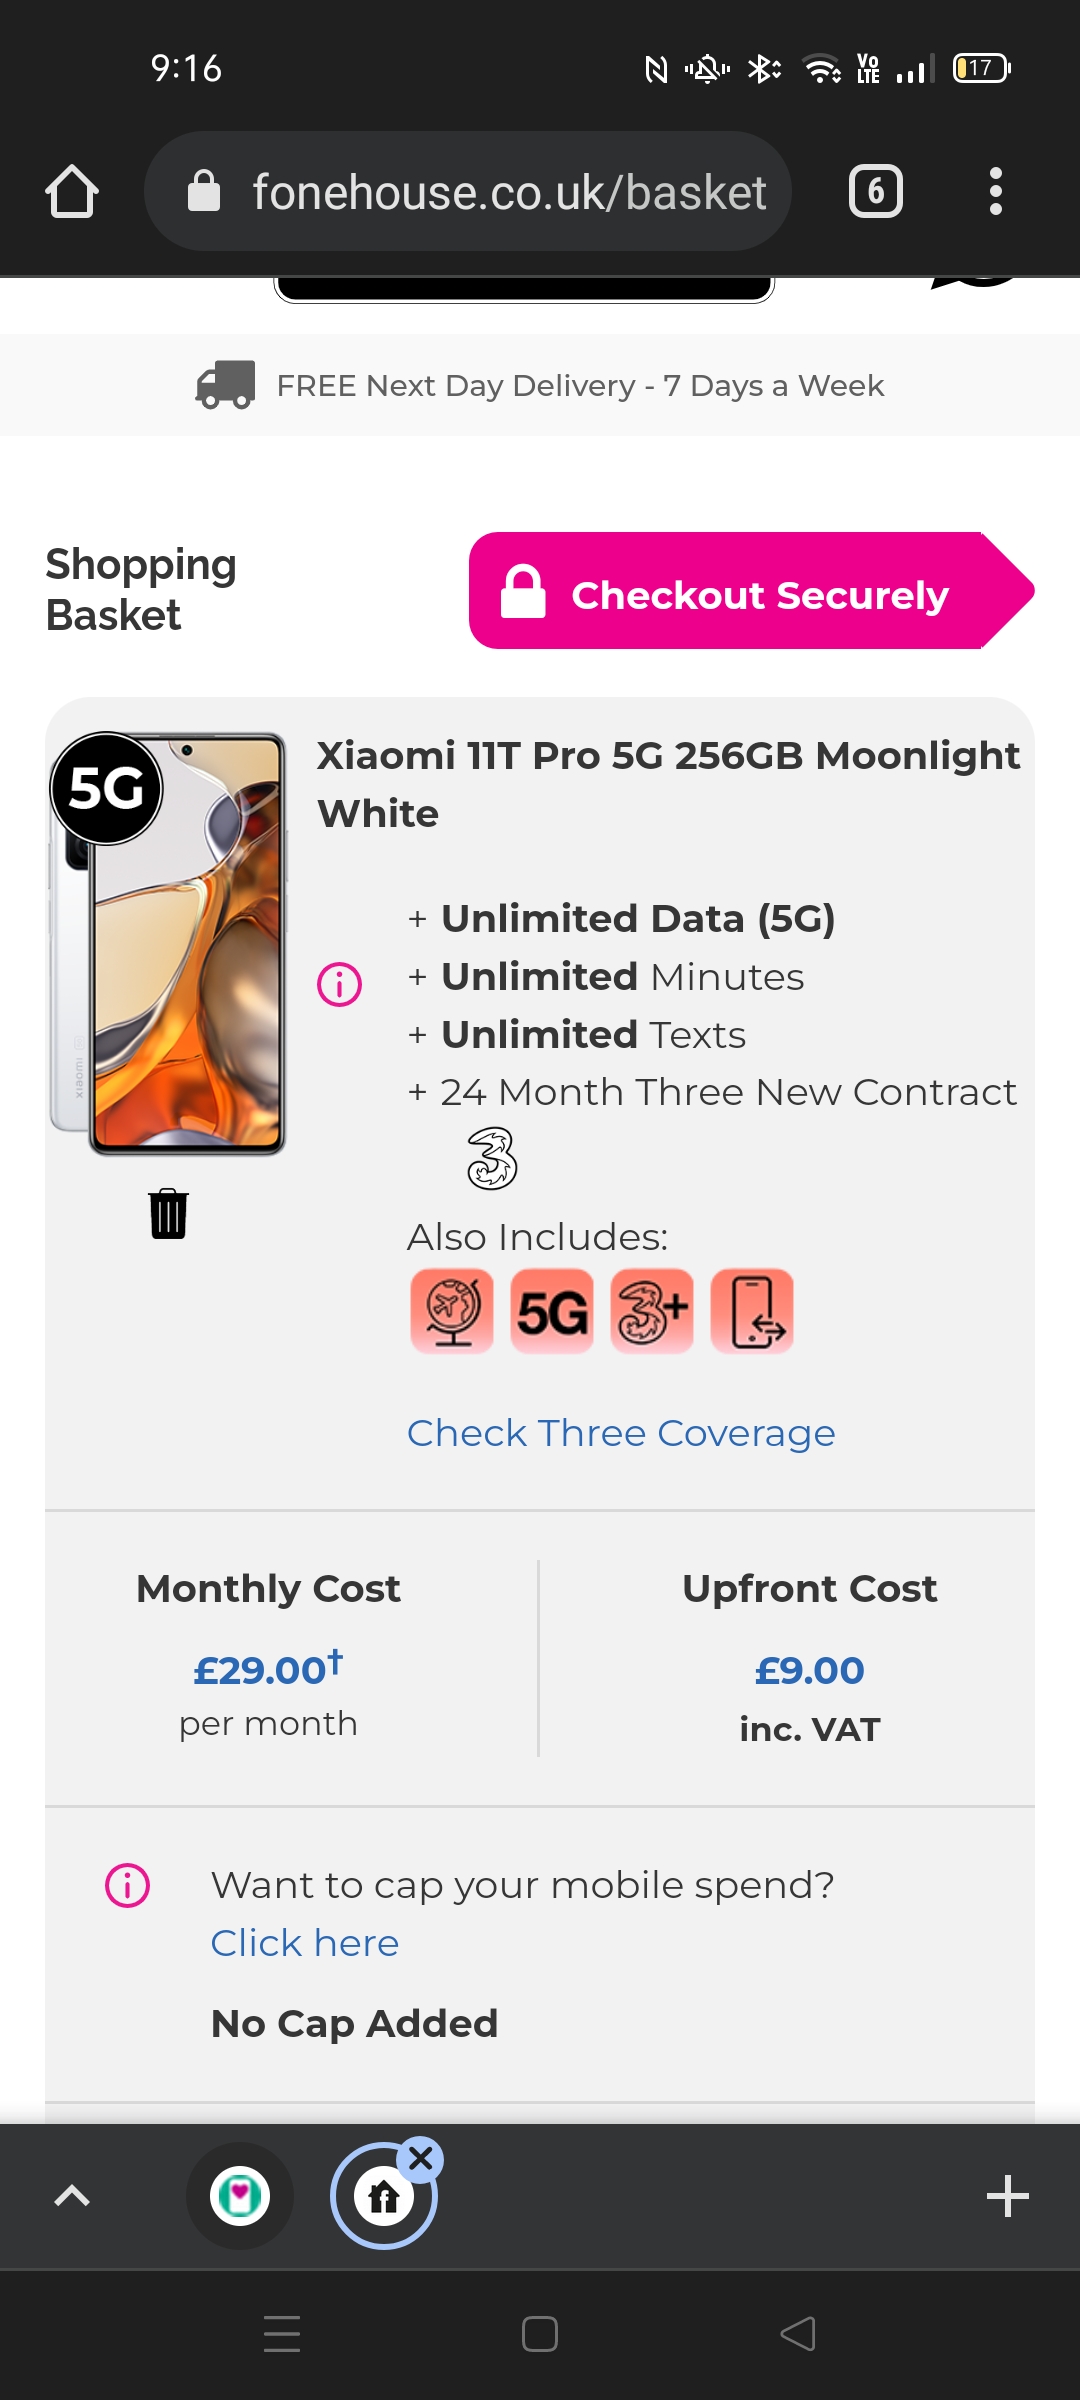The image size is (1080, 2400).
Task: Tap the Three+ rewards perk icon
Action: pos(652,1311)
